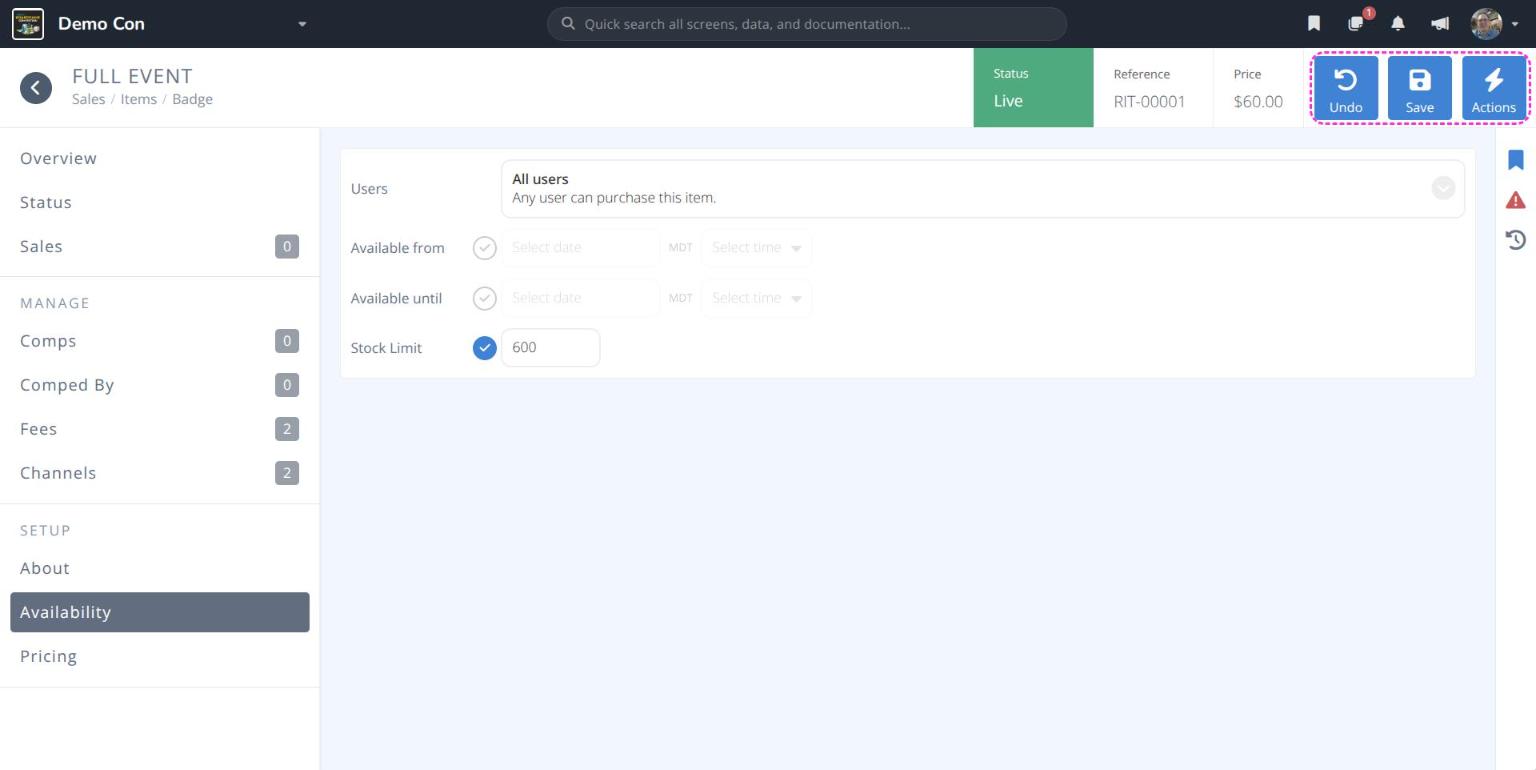Enable the Available from toggle

pyautogui.click(x=484, y=248)
